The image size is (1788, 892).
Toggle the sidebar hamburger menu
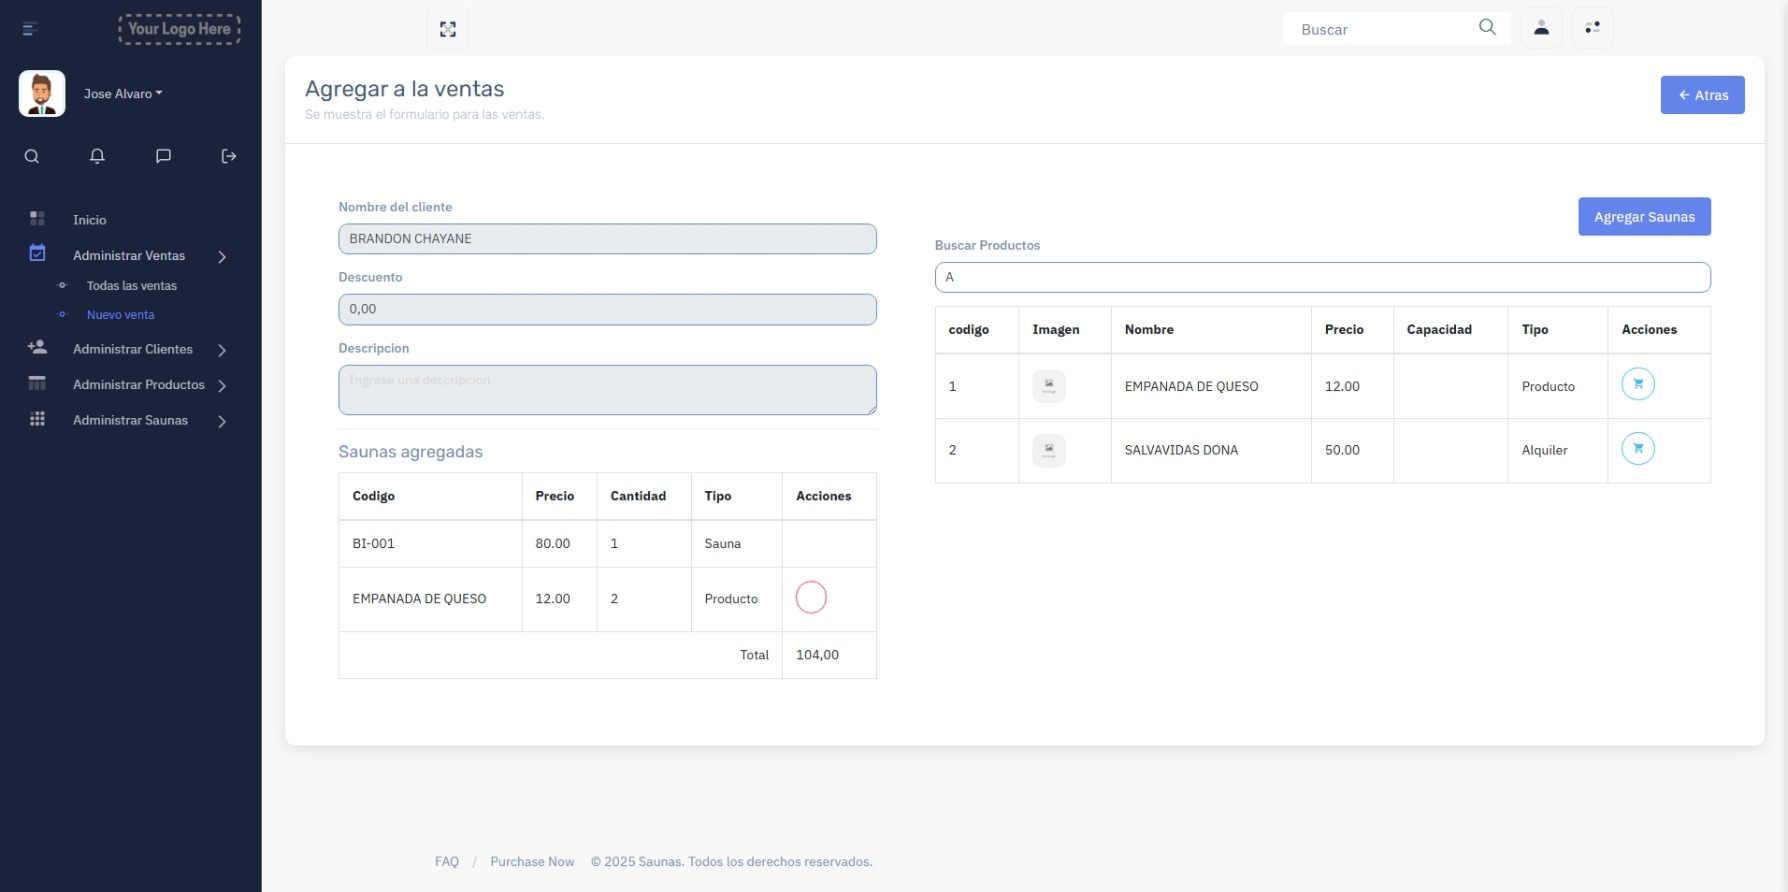(30, 29)
